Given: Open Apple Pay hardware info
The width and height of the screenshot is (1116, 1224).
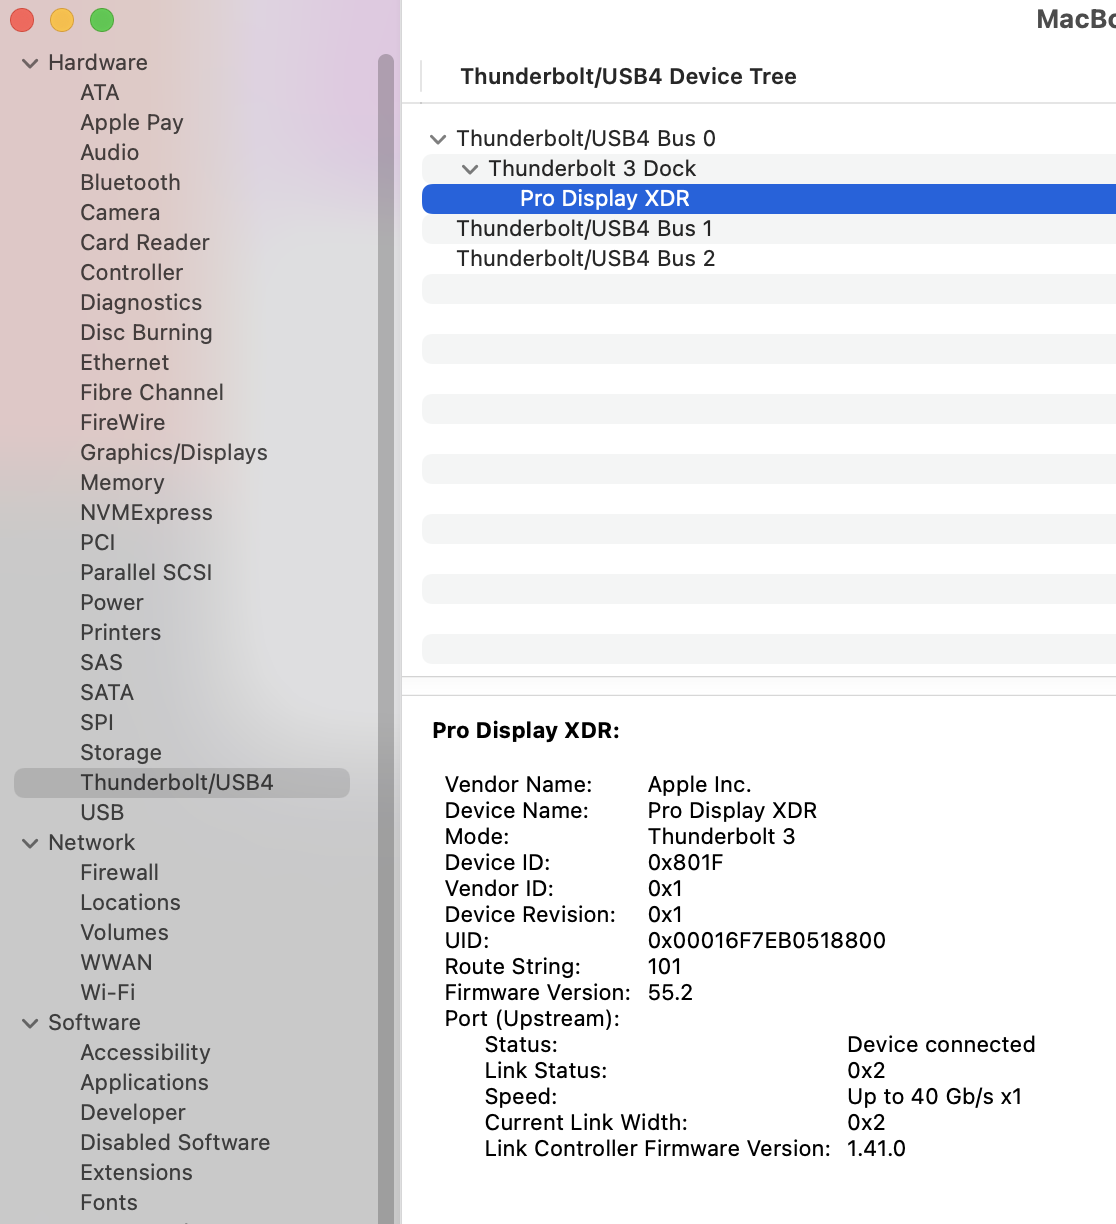Looking at the screenshot, I should click(132, 123).
